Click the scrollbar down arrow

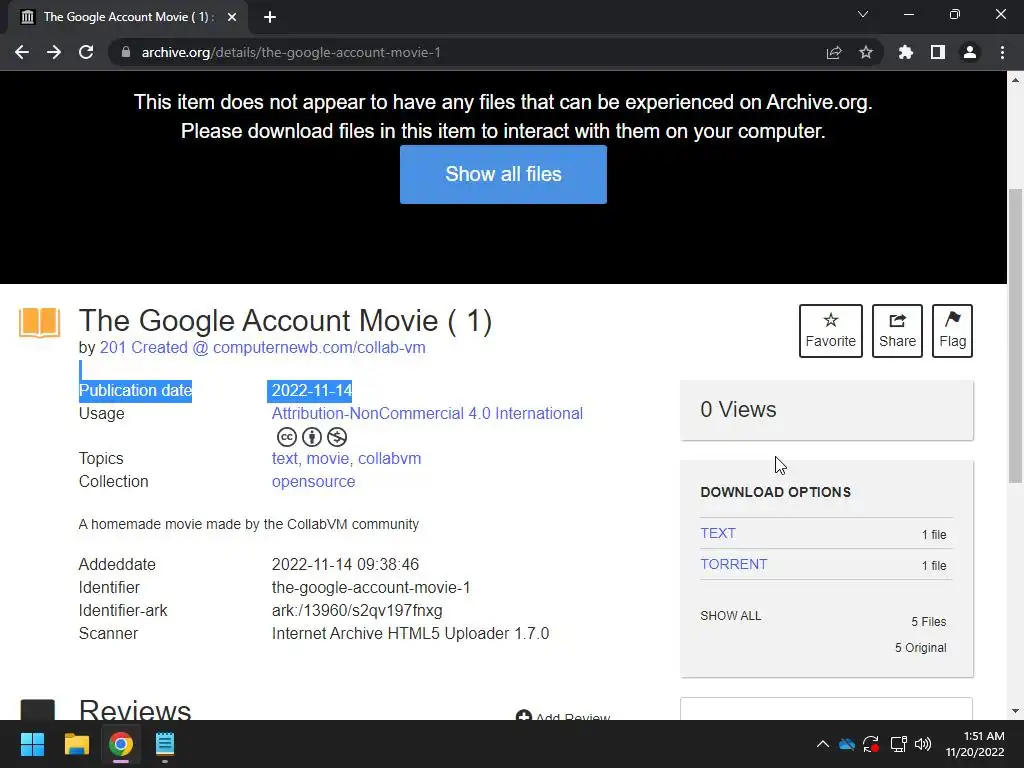click(1015, 711)
